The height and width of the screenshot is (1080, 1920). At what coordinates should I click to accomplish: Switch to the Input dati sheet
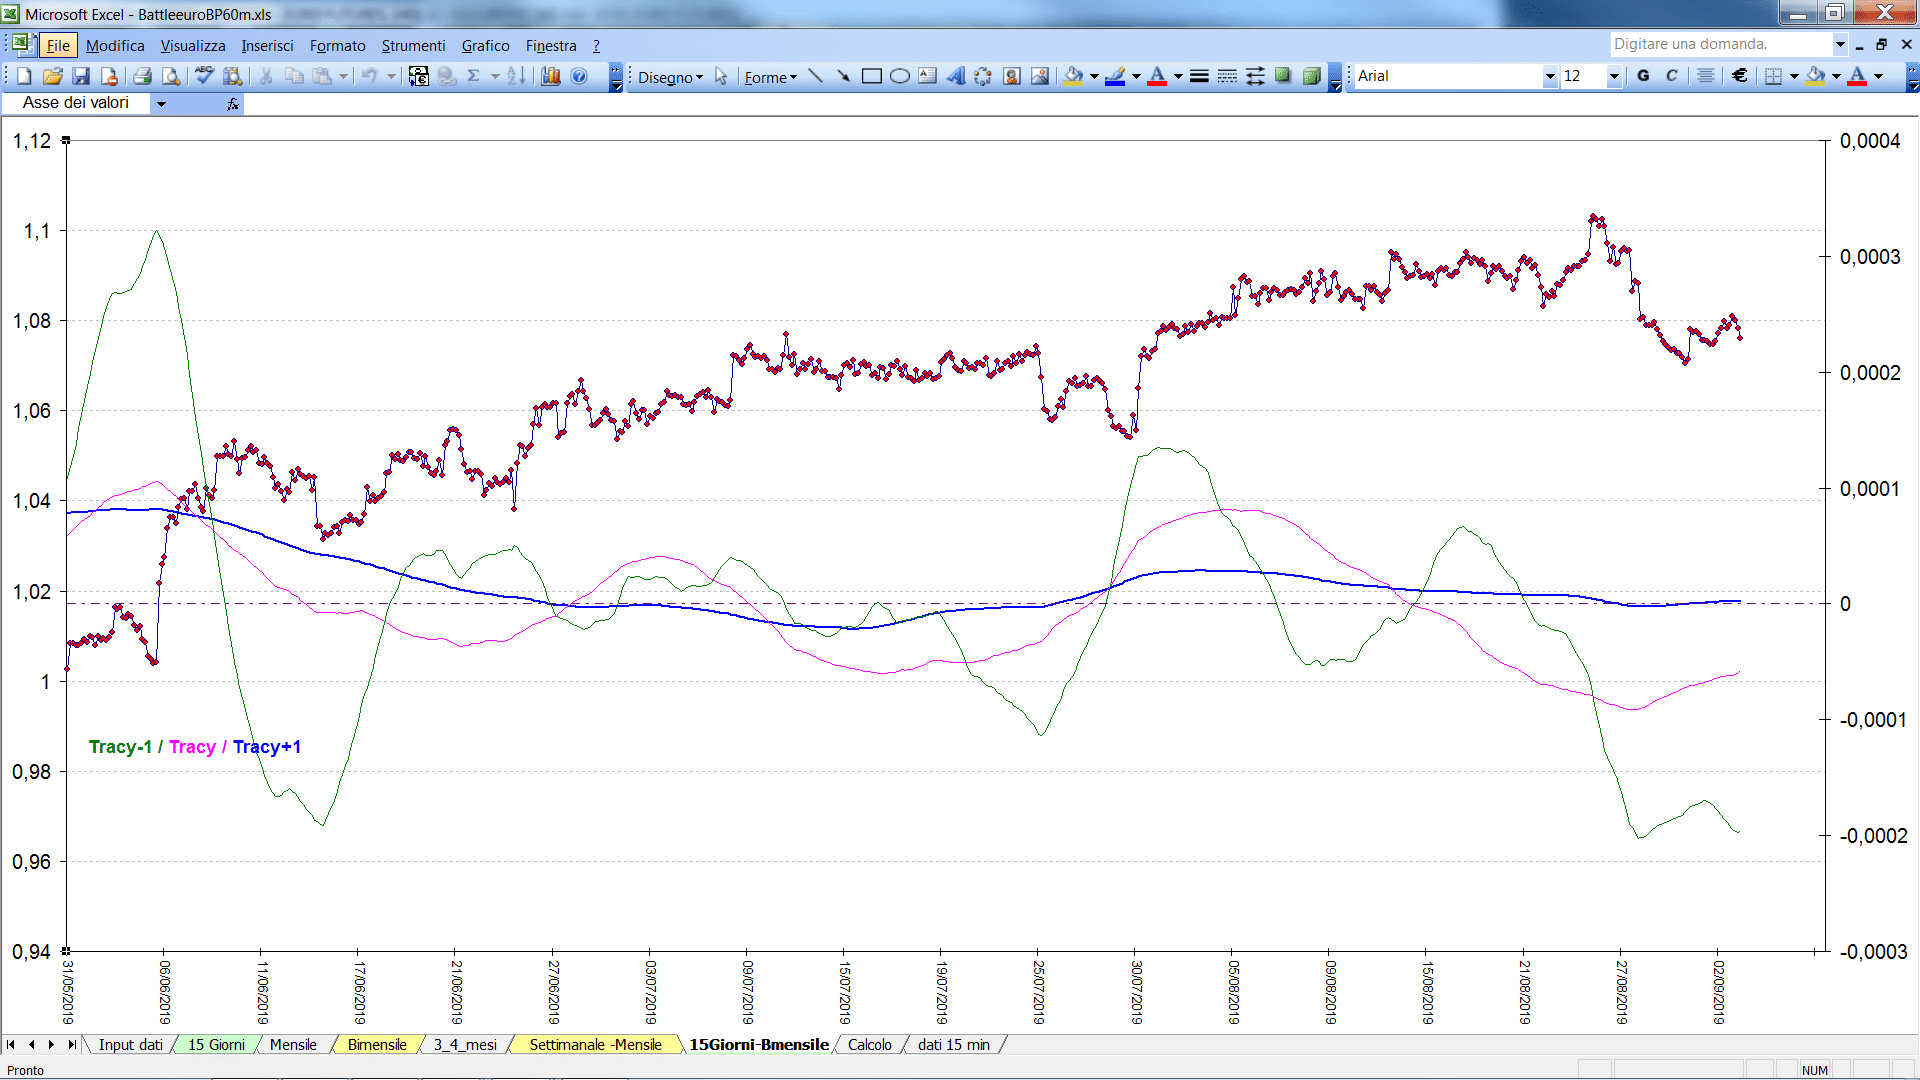(x=130, y=1044)
